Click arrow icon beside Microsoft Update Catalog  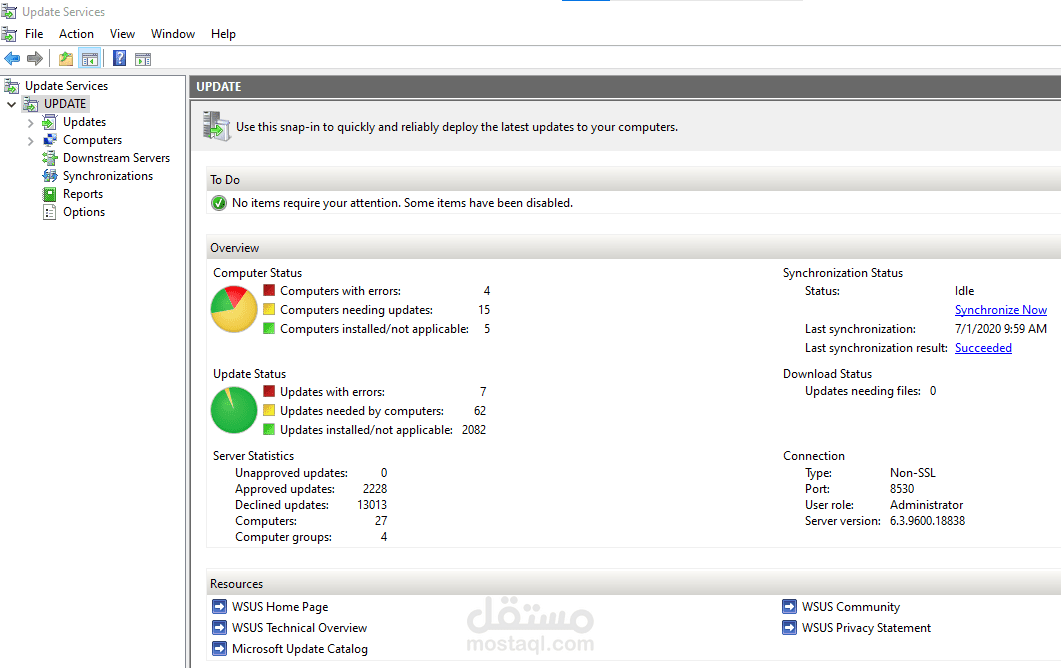pyautogui.click(x=219, y=648)
